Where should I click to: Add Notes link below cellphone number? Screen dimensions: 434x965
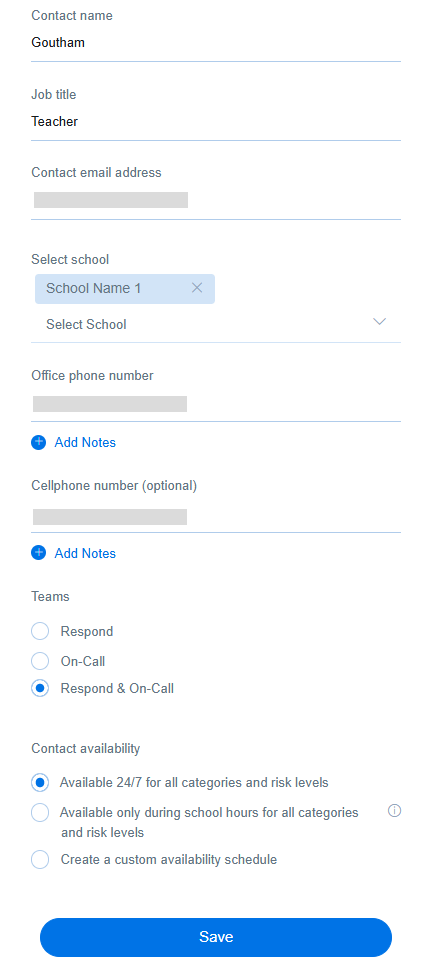pos(85,553)
